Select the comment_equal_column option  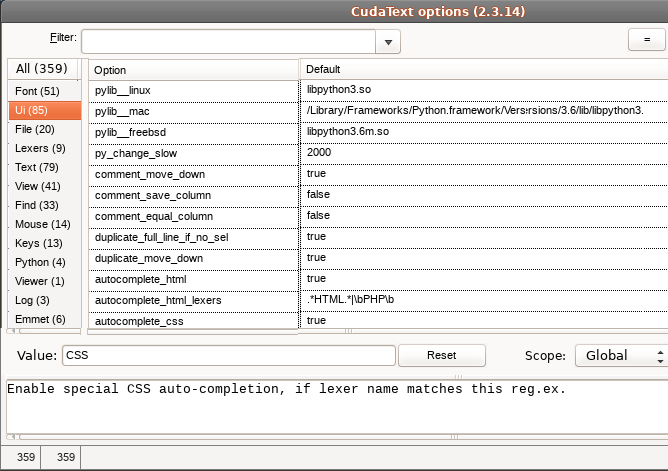[x=194, y=216]
